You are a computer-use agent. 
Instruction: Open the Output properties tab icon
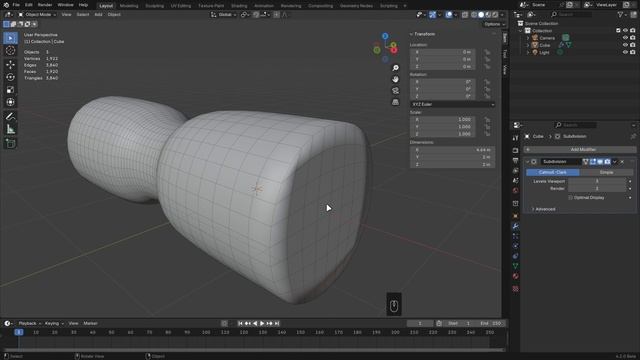516,161
